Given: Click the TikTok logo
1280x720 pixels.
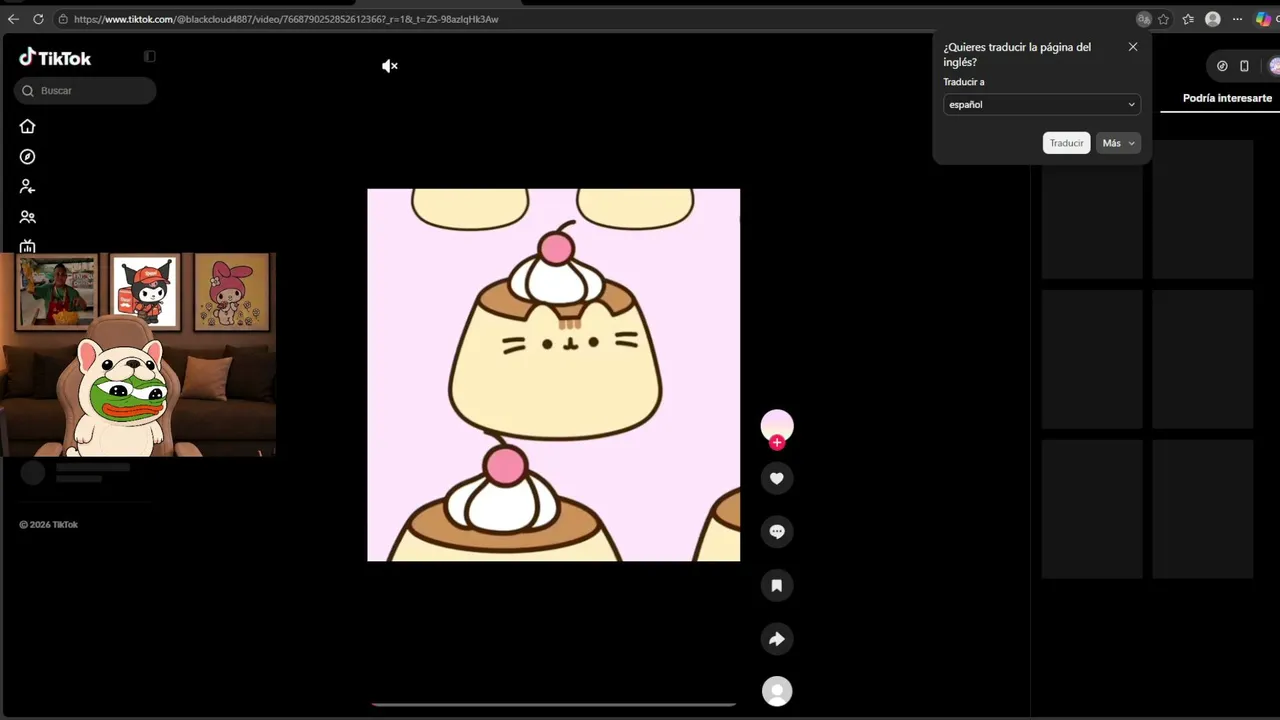Looking at the screenshot, I should coord(55,57).
